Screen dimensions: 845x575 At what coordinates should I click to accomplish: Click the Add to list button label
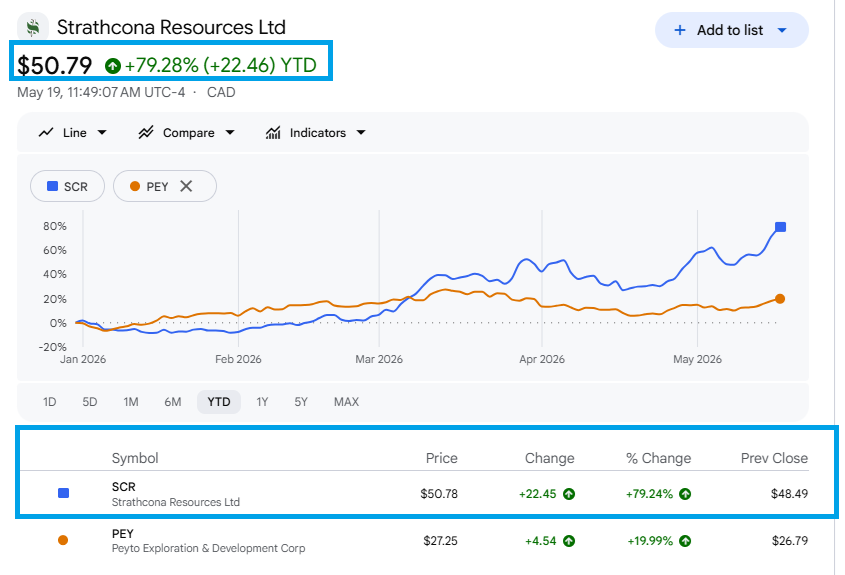(730, 30)
